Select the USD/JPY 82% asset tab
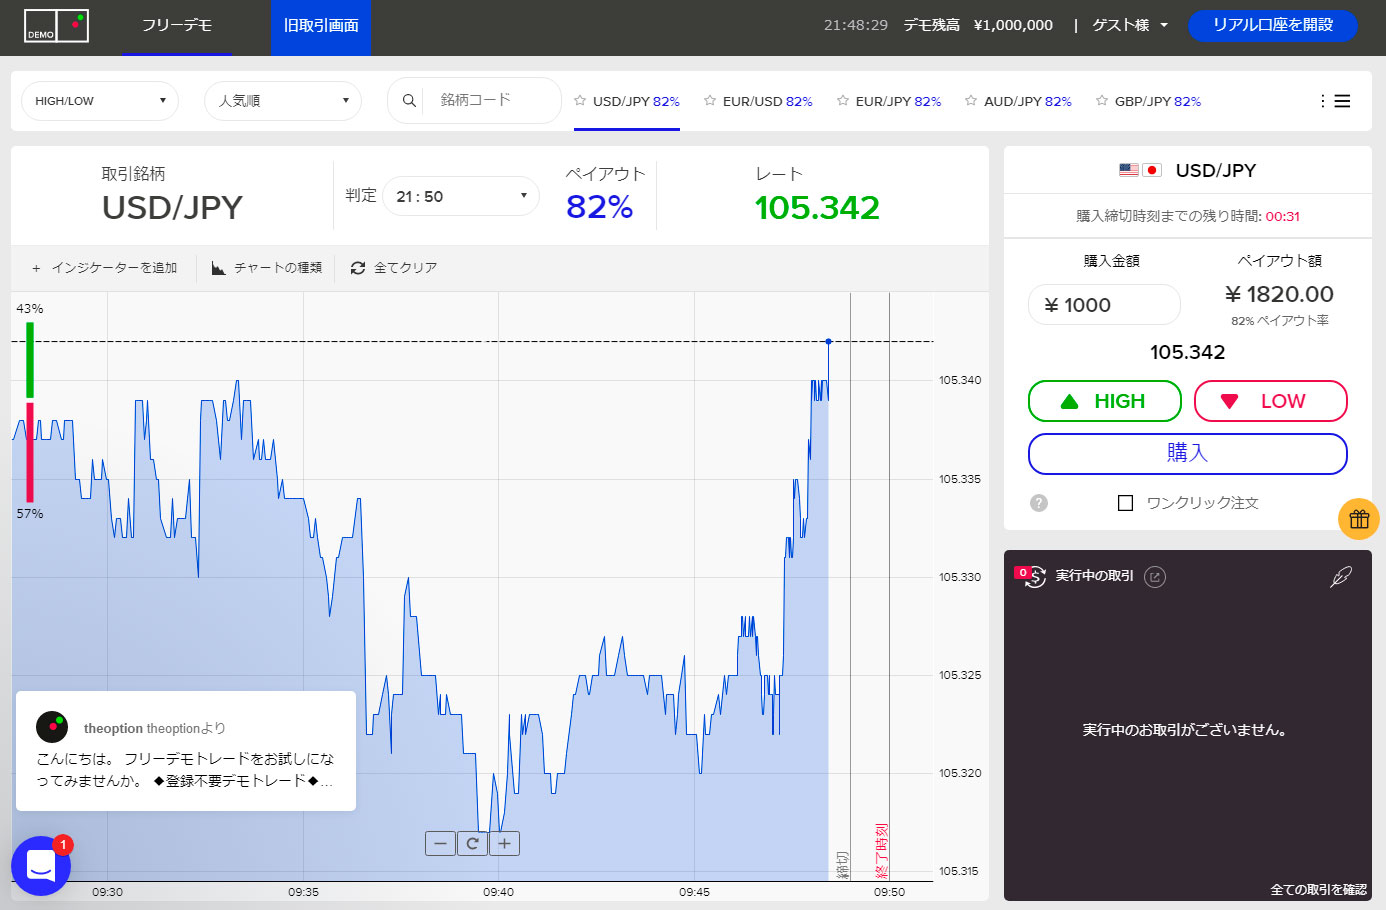Screen dimensions: 1386x910 (627, 101)
